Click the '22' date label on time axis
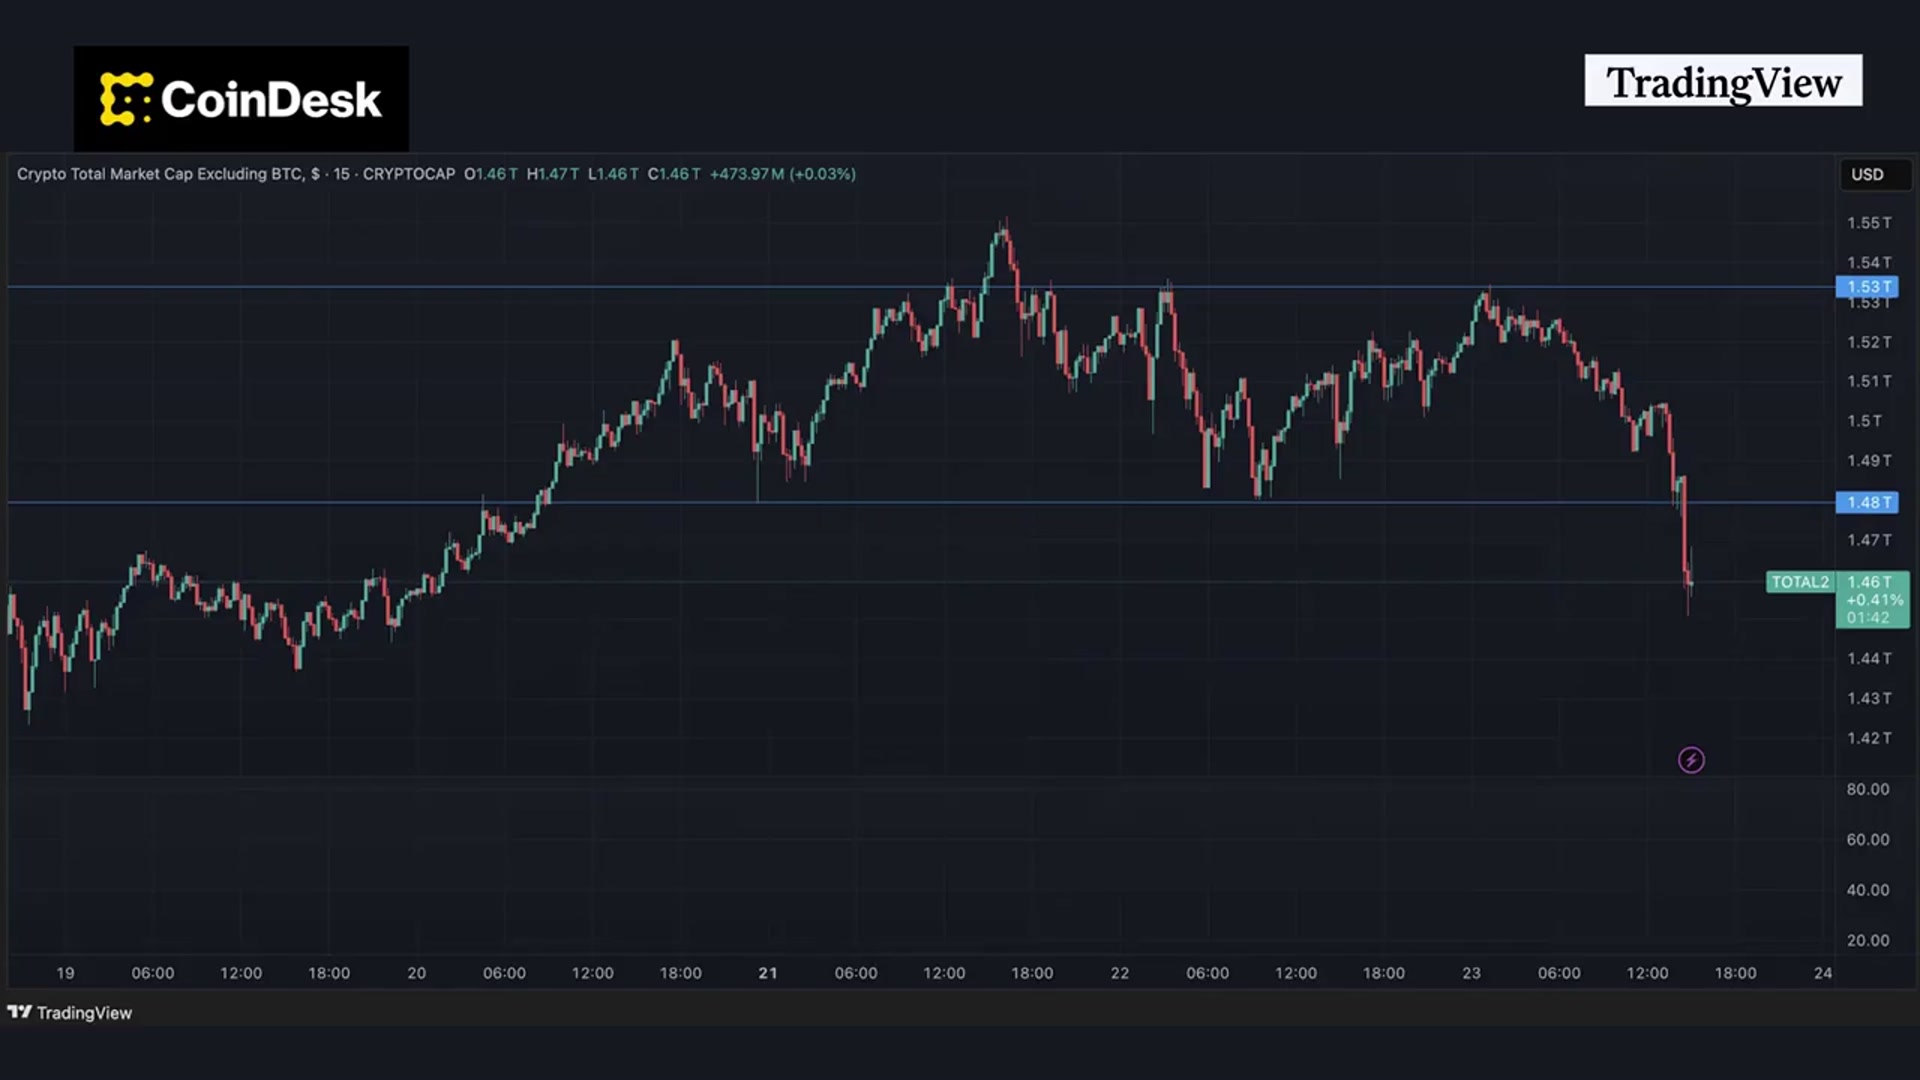Screen dimensions: 1920x1080 1120,973
